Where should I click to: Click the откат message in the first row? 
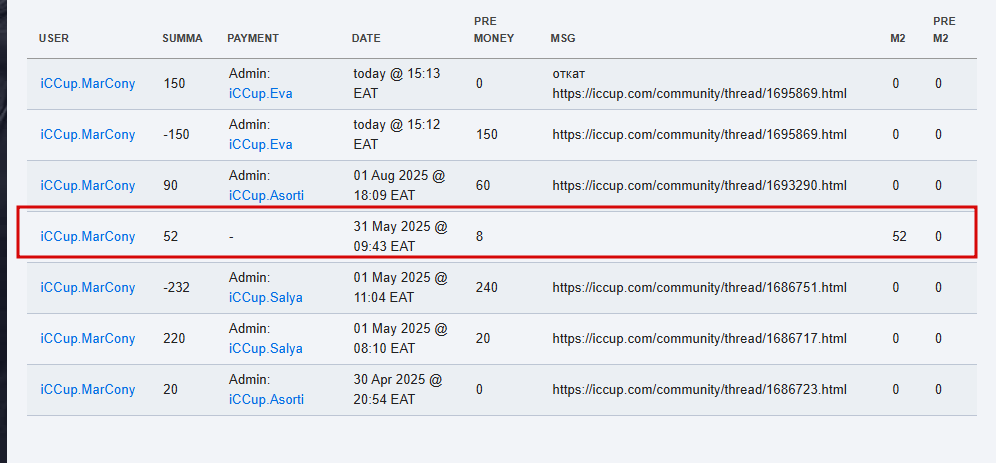pos(569,74)
